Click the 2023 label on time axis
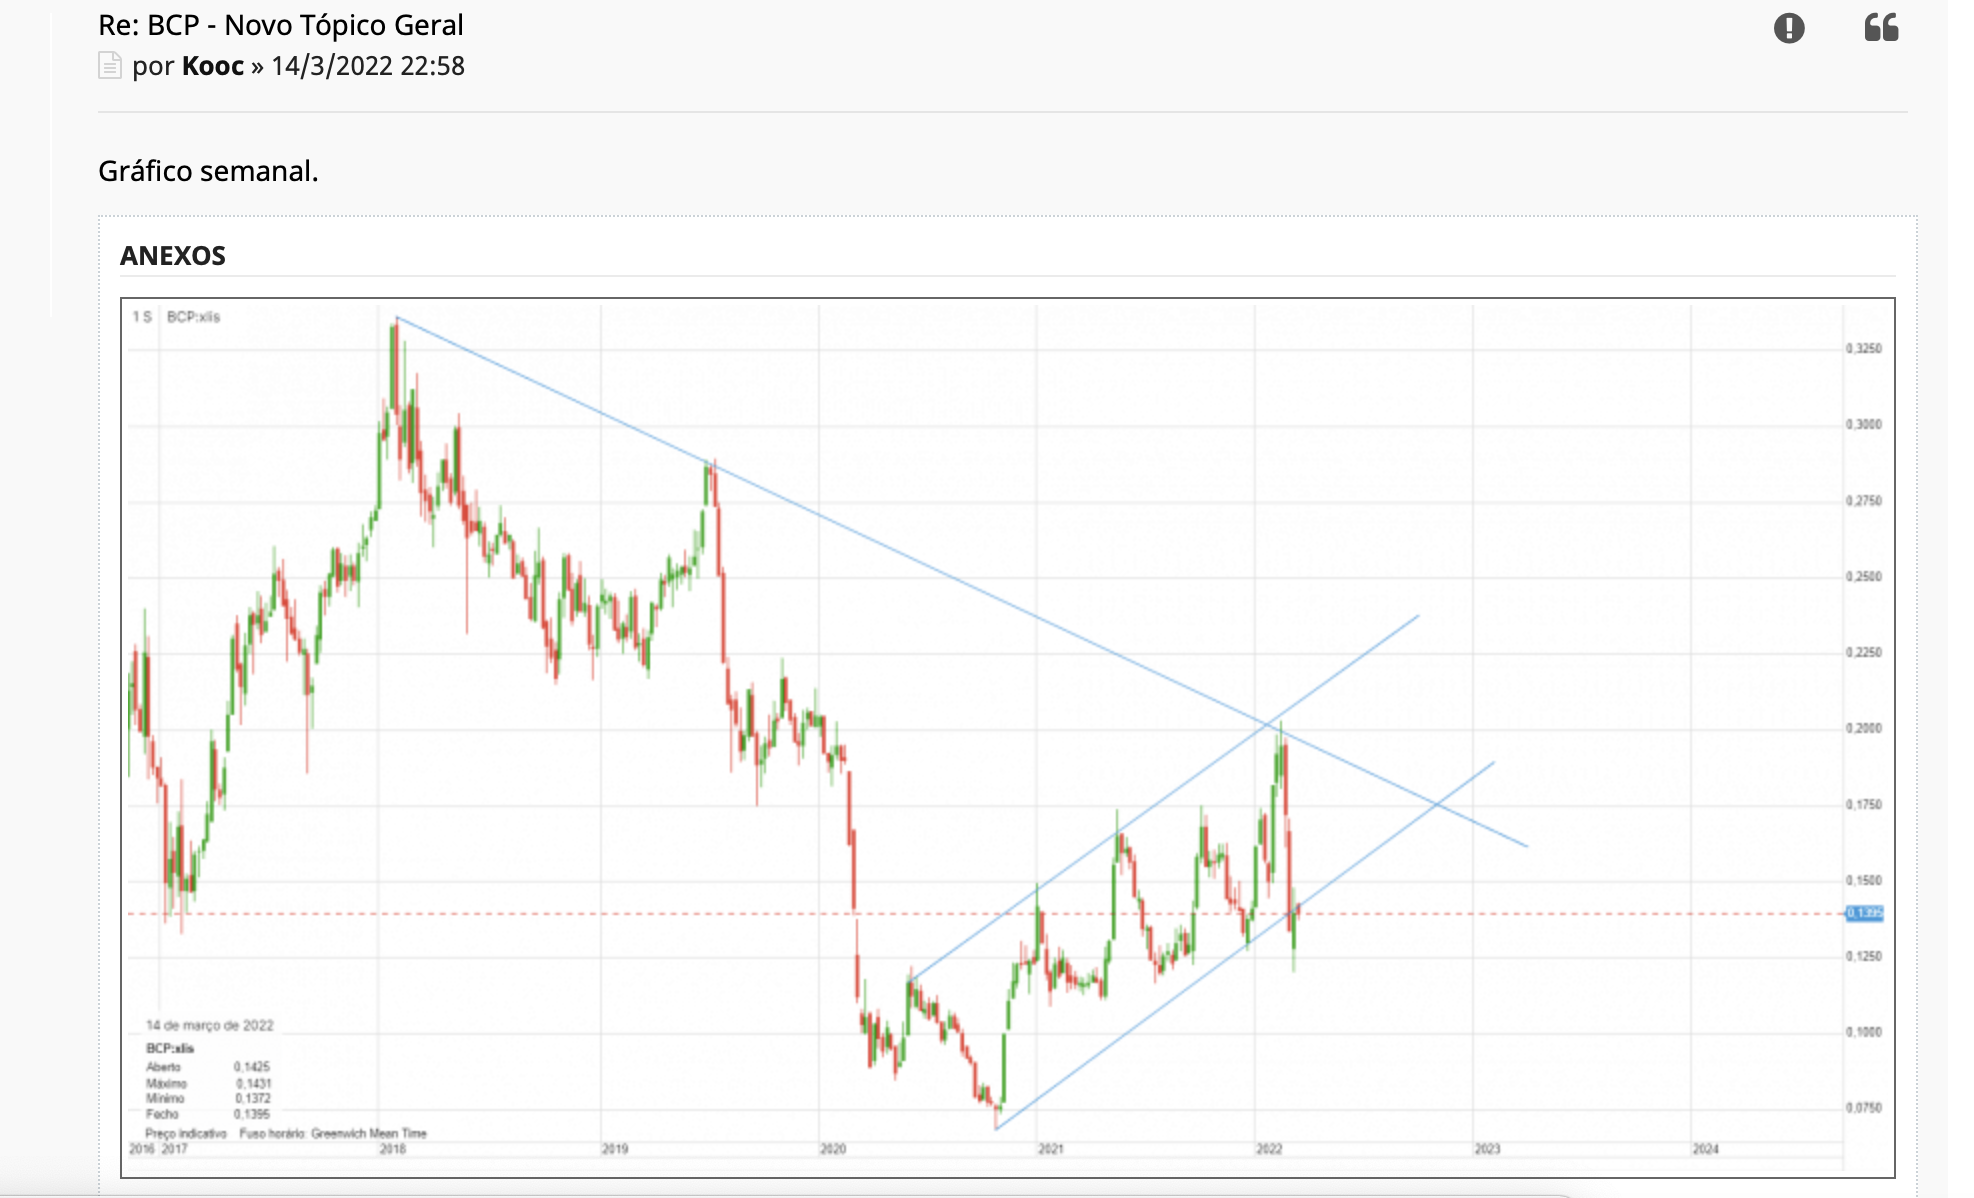 click(1487, 1149)
